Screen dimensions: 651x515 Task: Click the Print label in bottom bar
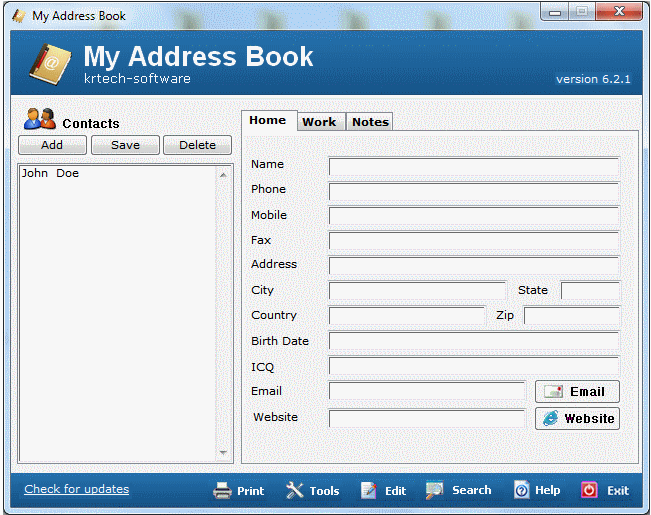pos(250,491)
